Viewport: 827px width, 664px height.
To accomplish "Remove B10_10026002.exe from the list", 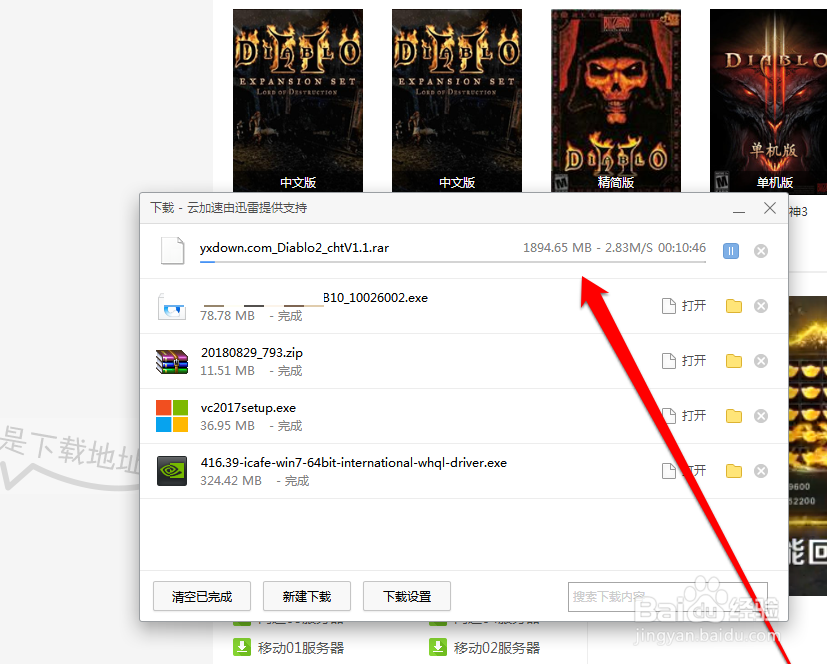I will (761, 306).
